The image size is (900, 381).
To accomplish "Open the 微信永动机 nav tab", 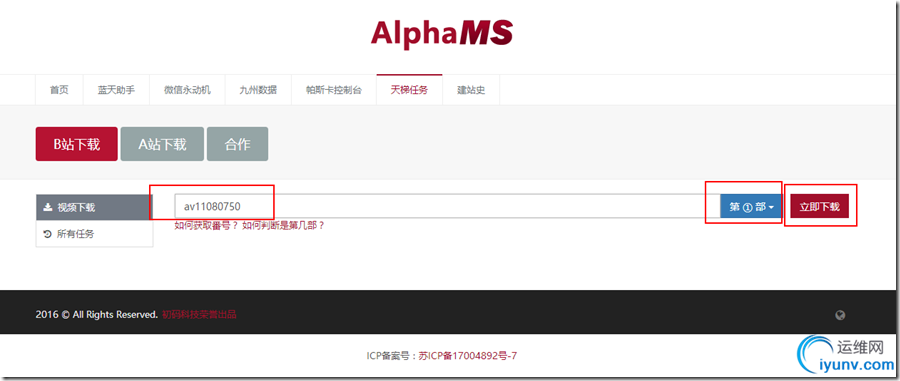I will click(187, 90).
